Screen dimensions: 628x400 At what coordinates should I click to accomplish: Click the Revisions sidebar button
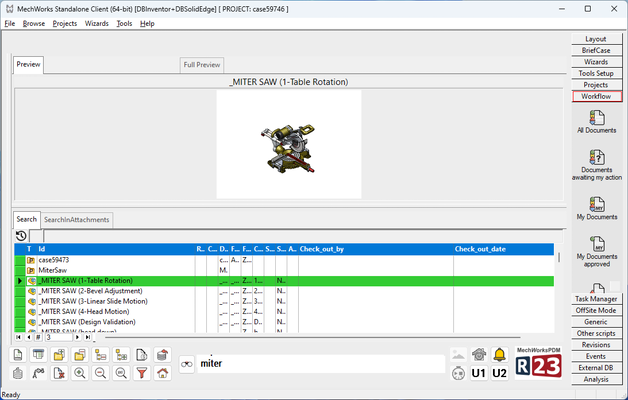tap(596, 345)
